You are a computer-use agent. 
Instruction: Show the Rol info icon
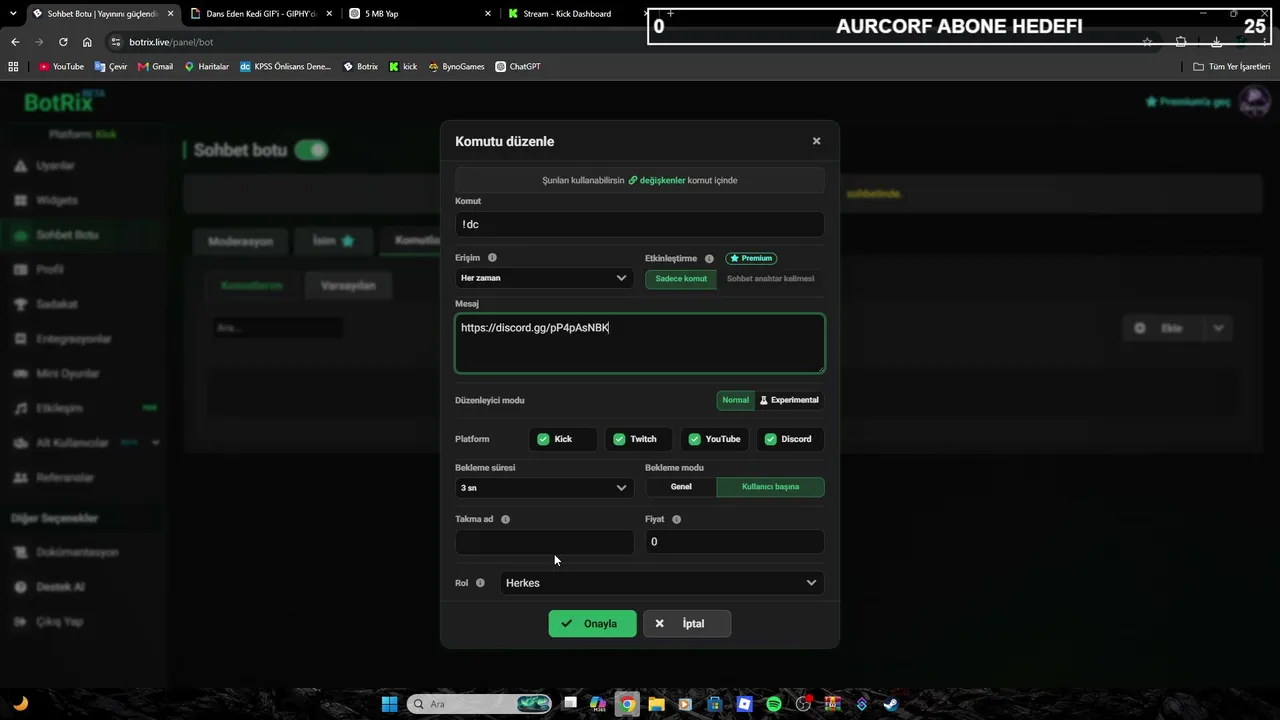tap(480, 583)
